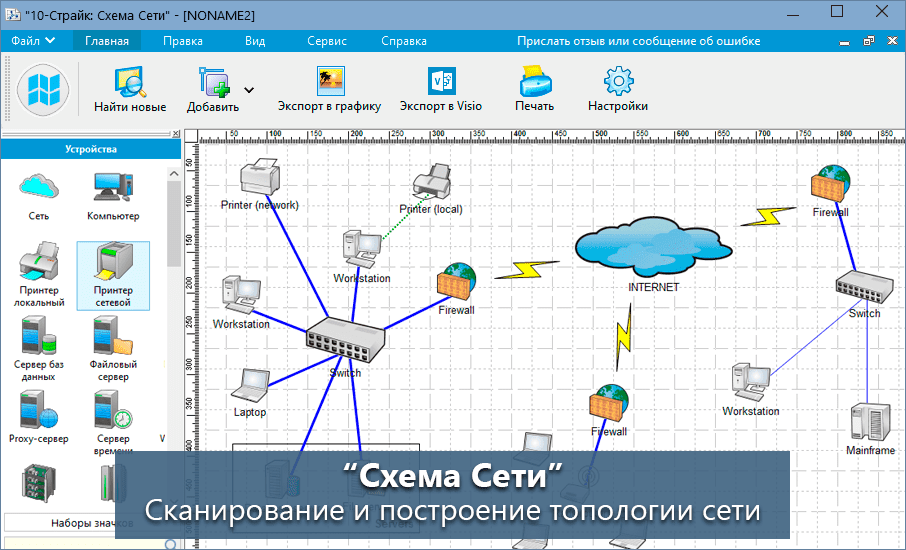906x550 pixels.
Task: Click the Экспорт в Visio icon
Action: pos(440,82)
